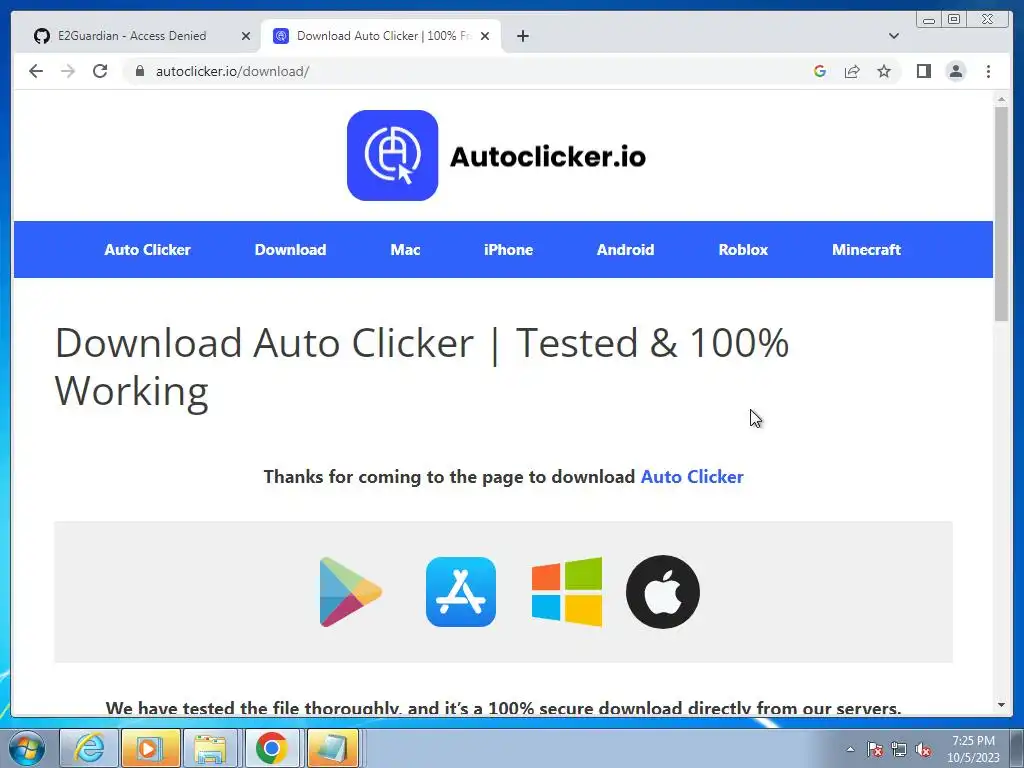
Task: Open Windows Media Player from taskbar
Action: tap(150, 748)
